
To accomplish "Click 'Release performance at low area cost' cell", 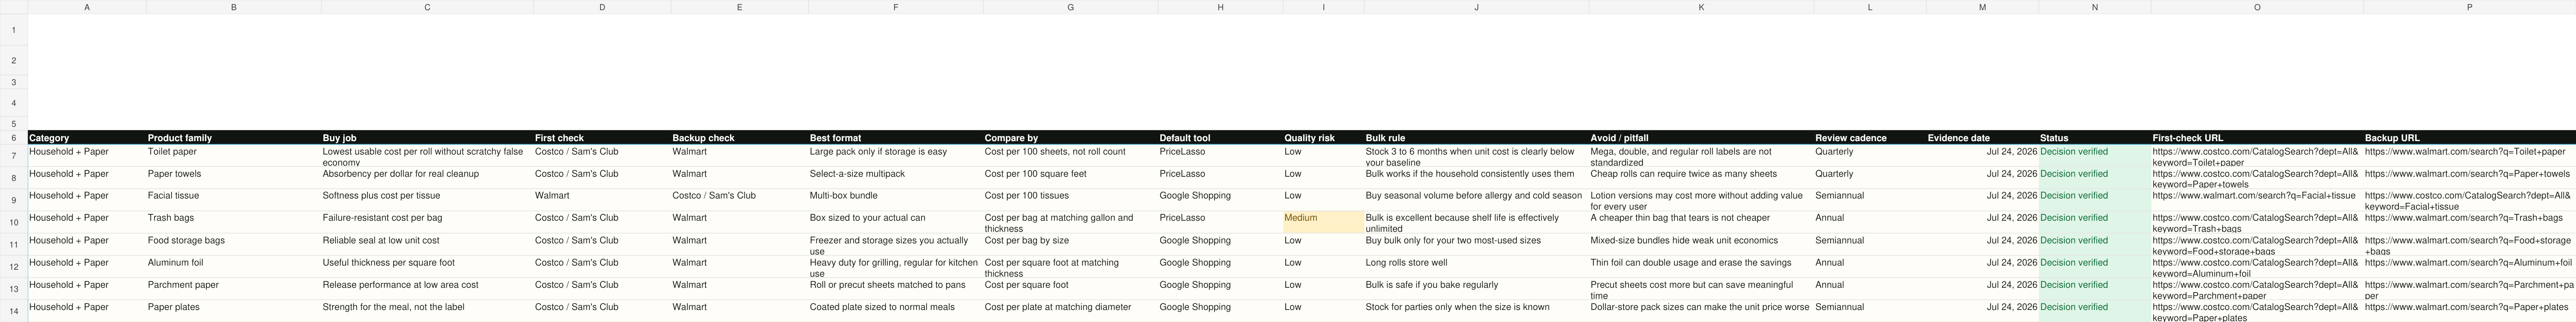I will [427, 289].
